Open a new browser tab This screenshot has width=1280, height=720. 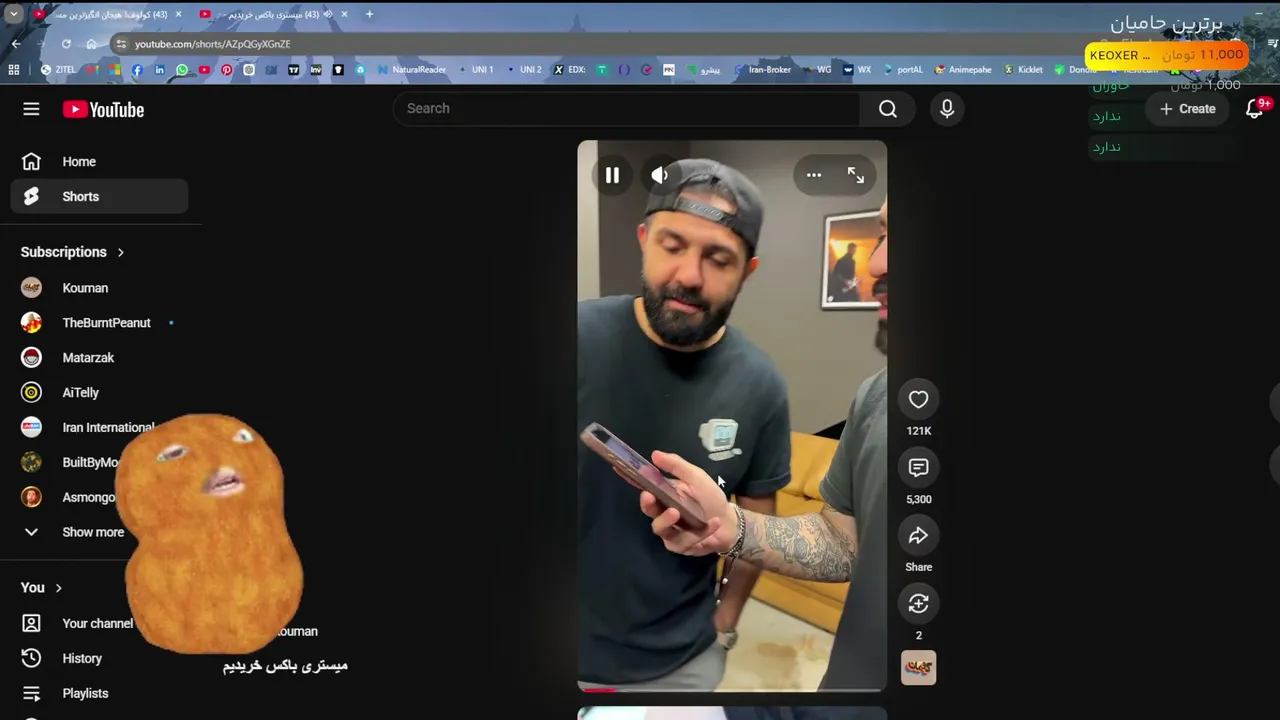(x=369, y=14)
